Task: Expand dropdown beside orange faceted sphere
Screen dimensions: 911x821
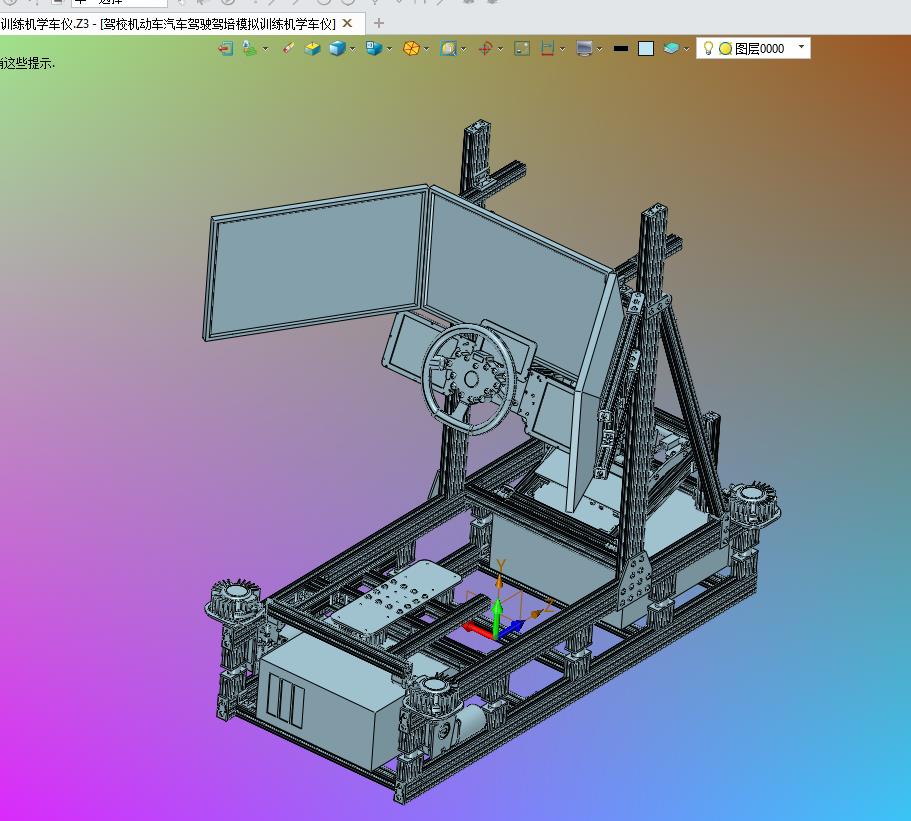Action: click(426, 49)
